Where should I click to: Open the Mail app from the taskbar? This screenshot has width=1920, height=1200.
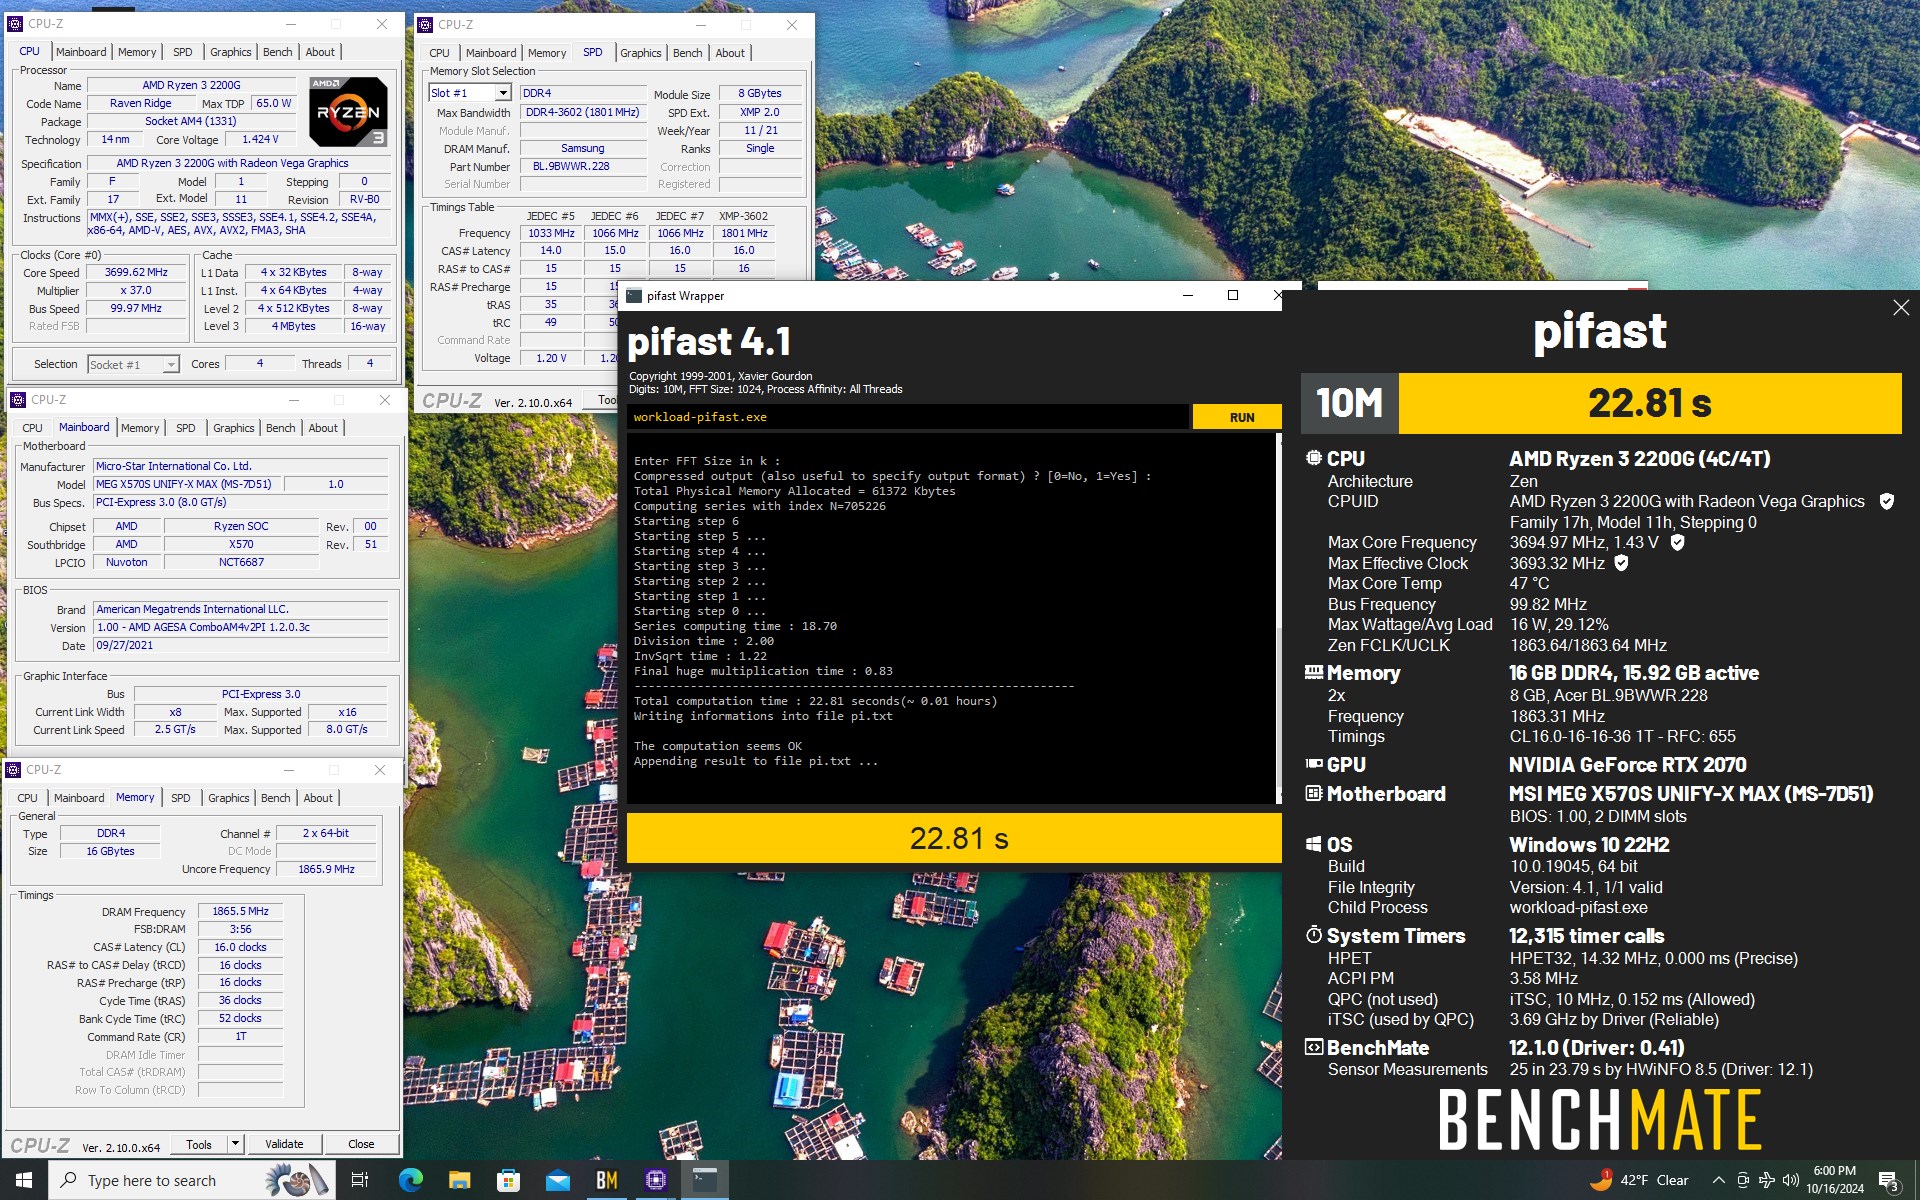tap(557, 1180)
